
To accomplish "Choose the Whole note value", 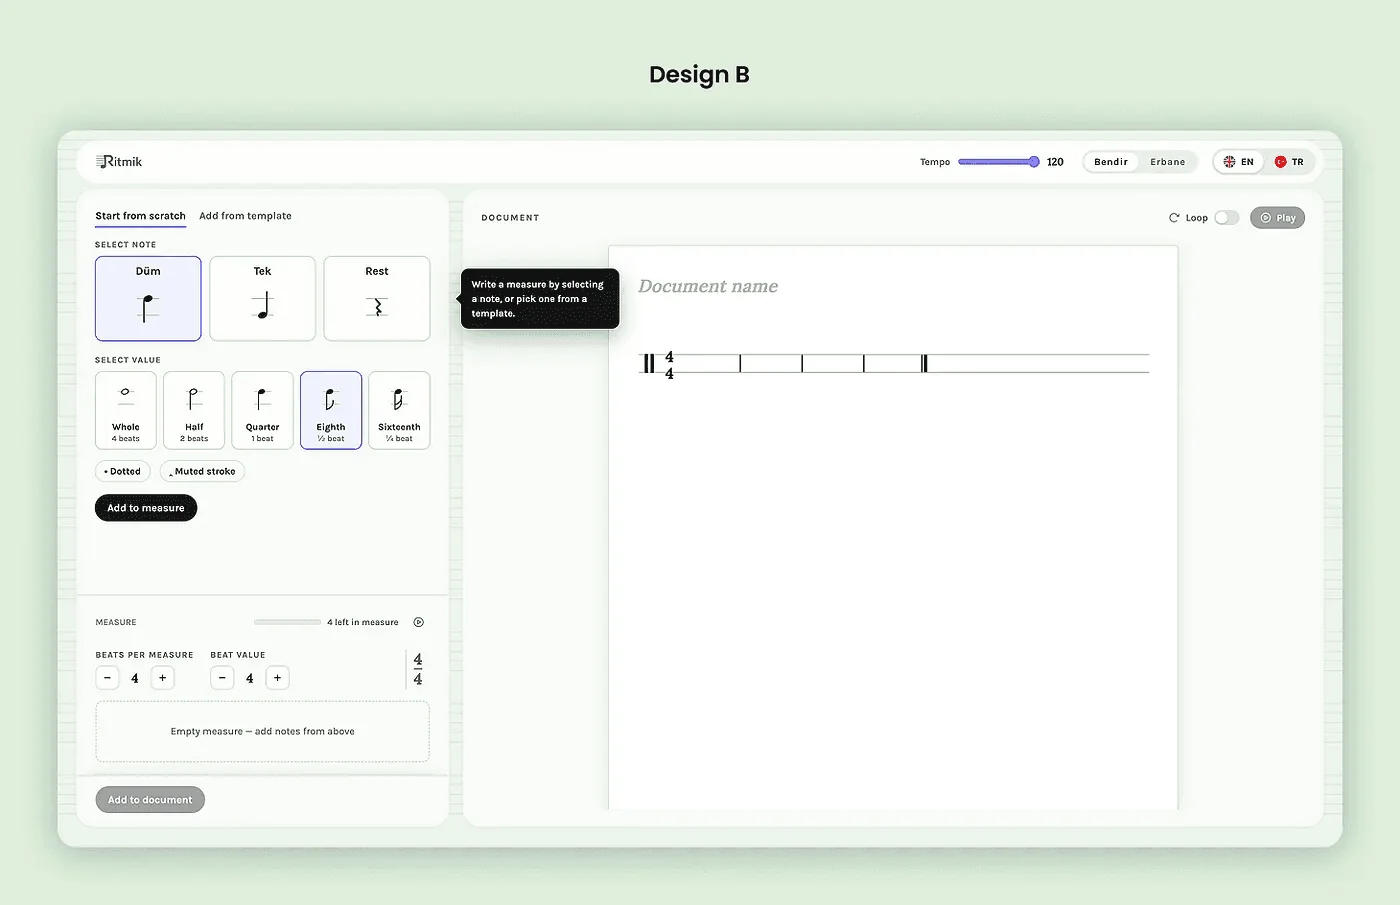I will (x=126, y=410).
